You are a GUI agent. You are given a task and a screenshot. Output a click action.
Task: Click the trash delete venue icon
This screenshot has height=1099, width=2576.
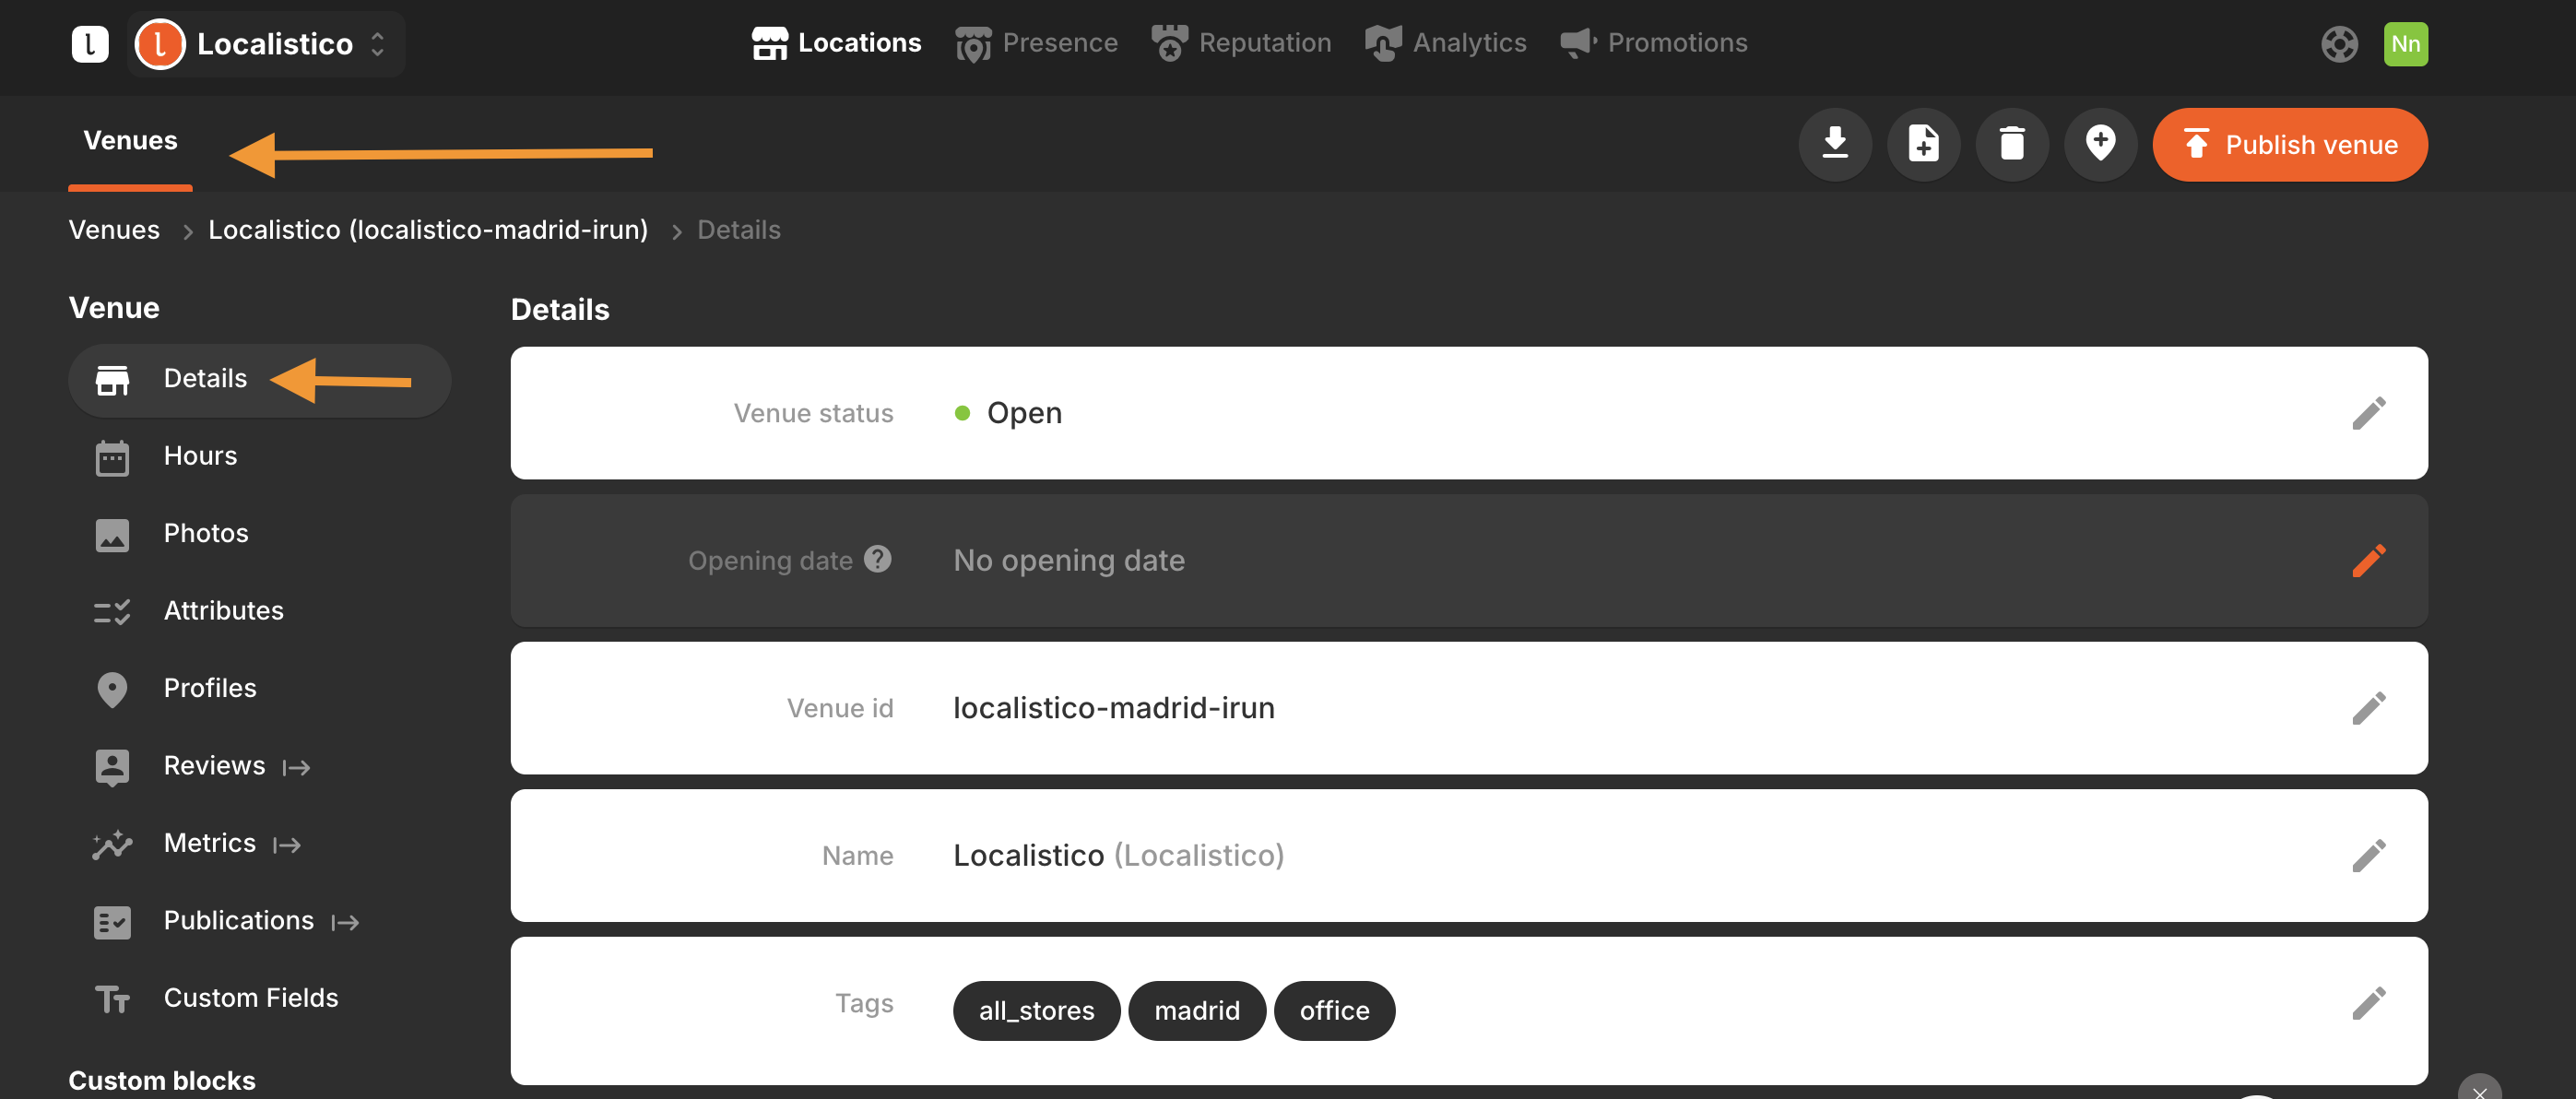pos(2011,144)
